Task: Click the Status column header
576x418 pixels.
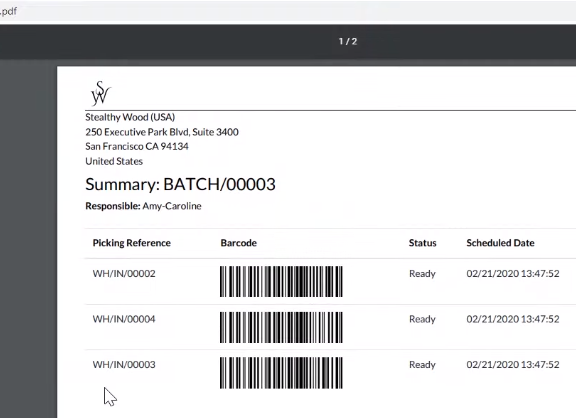Action: click(422, 243)
